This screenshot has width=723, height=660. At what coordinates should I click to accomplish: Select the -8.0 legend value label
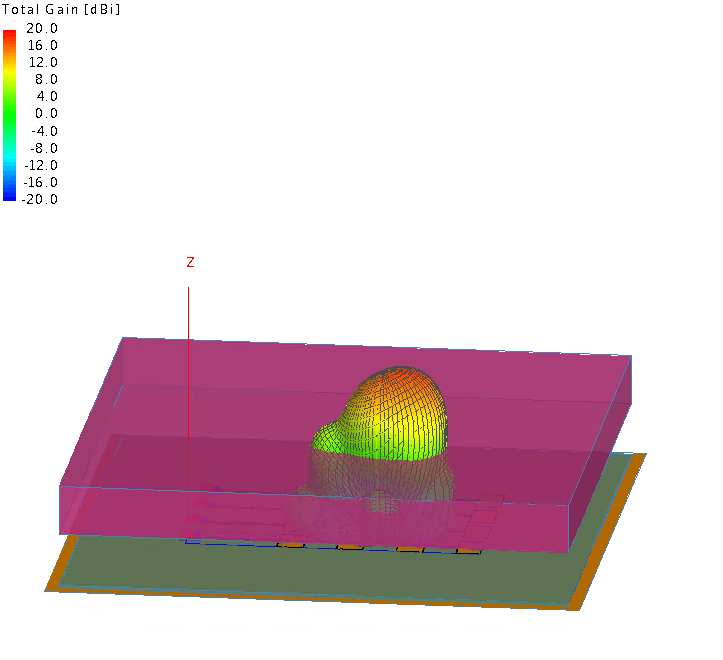point(42,148)
